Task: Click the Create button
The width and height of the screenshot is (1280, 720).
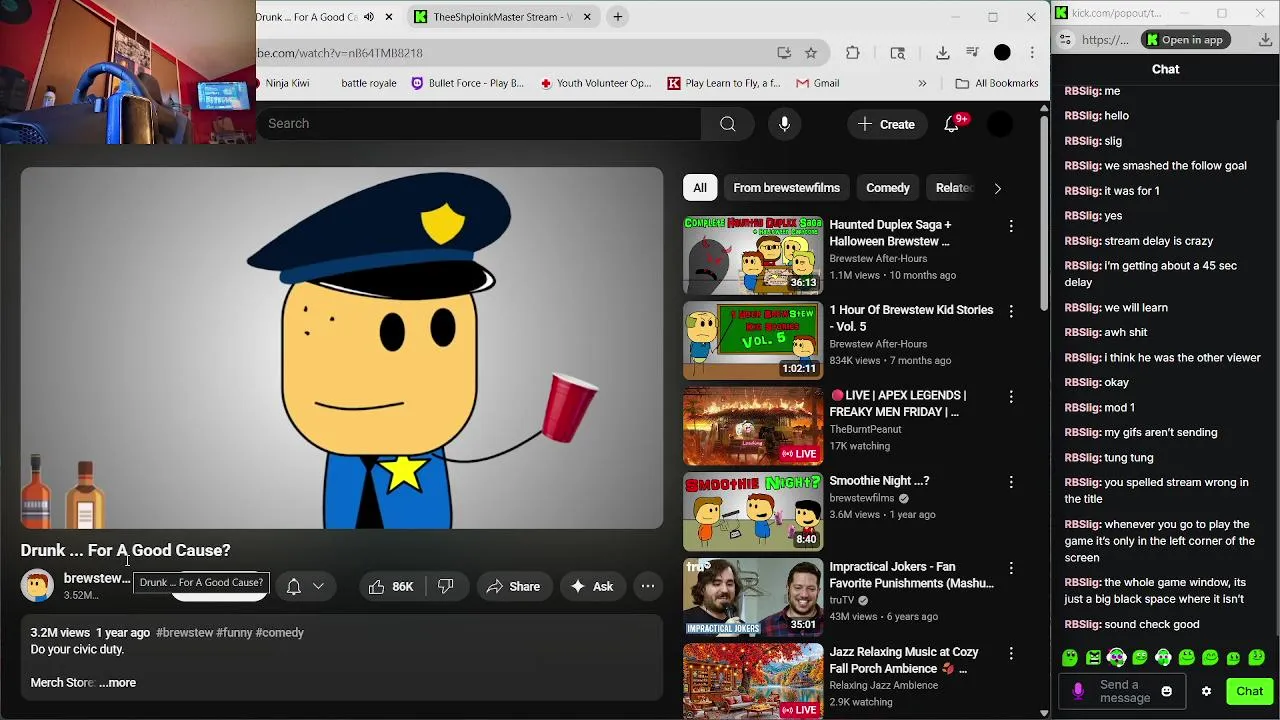Action: [886, 124]
